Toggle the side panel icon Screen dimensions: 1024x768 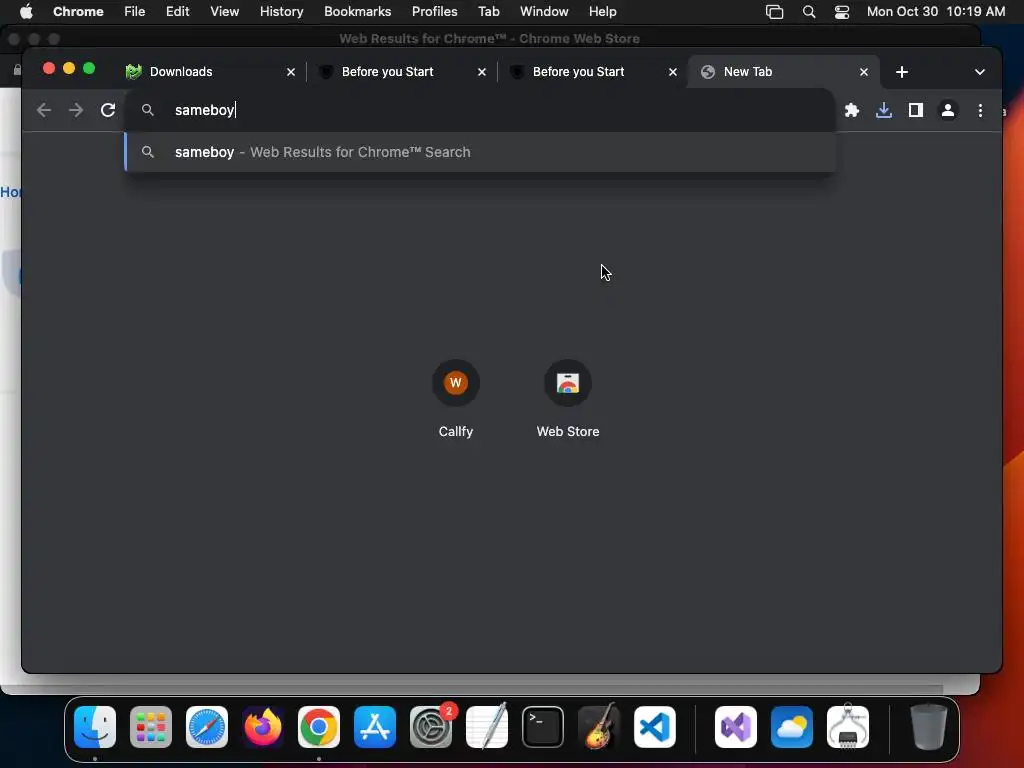pos(916,110)
